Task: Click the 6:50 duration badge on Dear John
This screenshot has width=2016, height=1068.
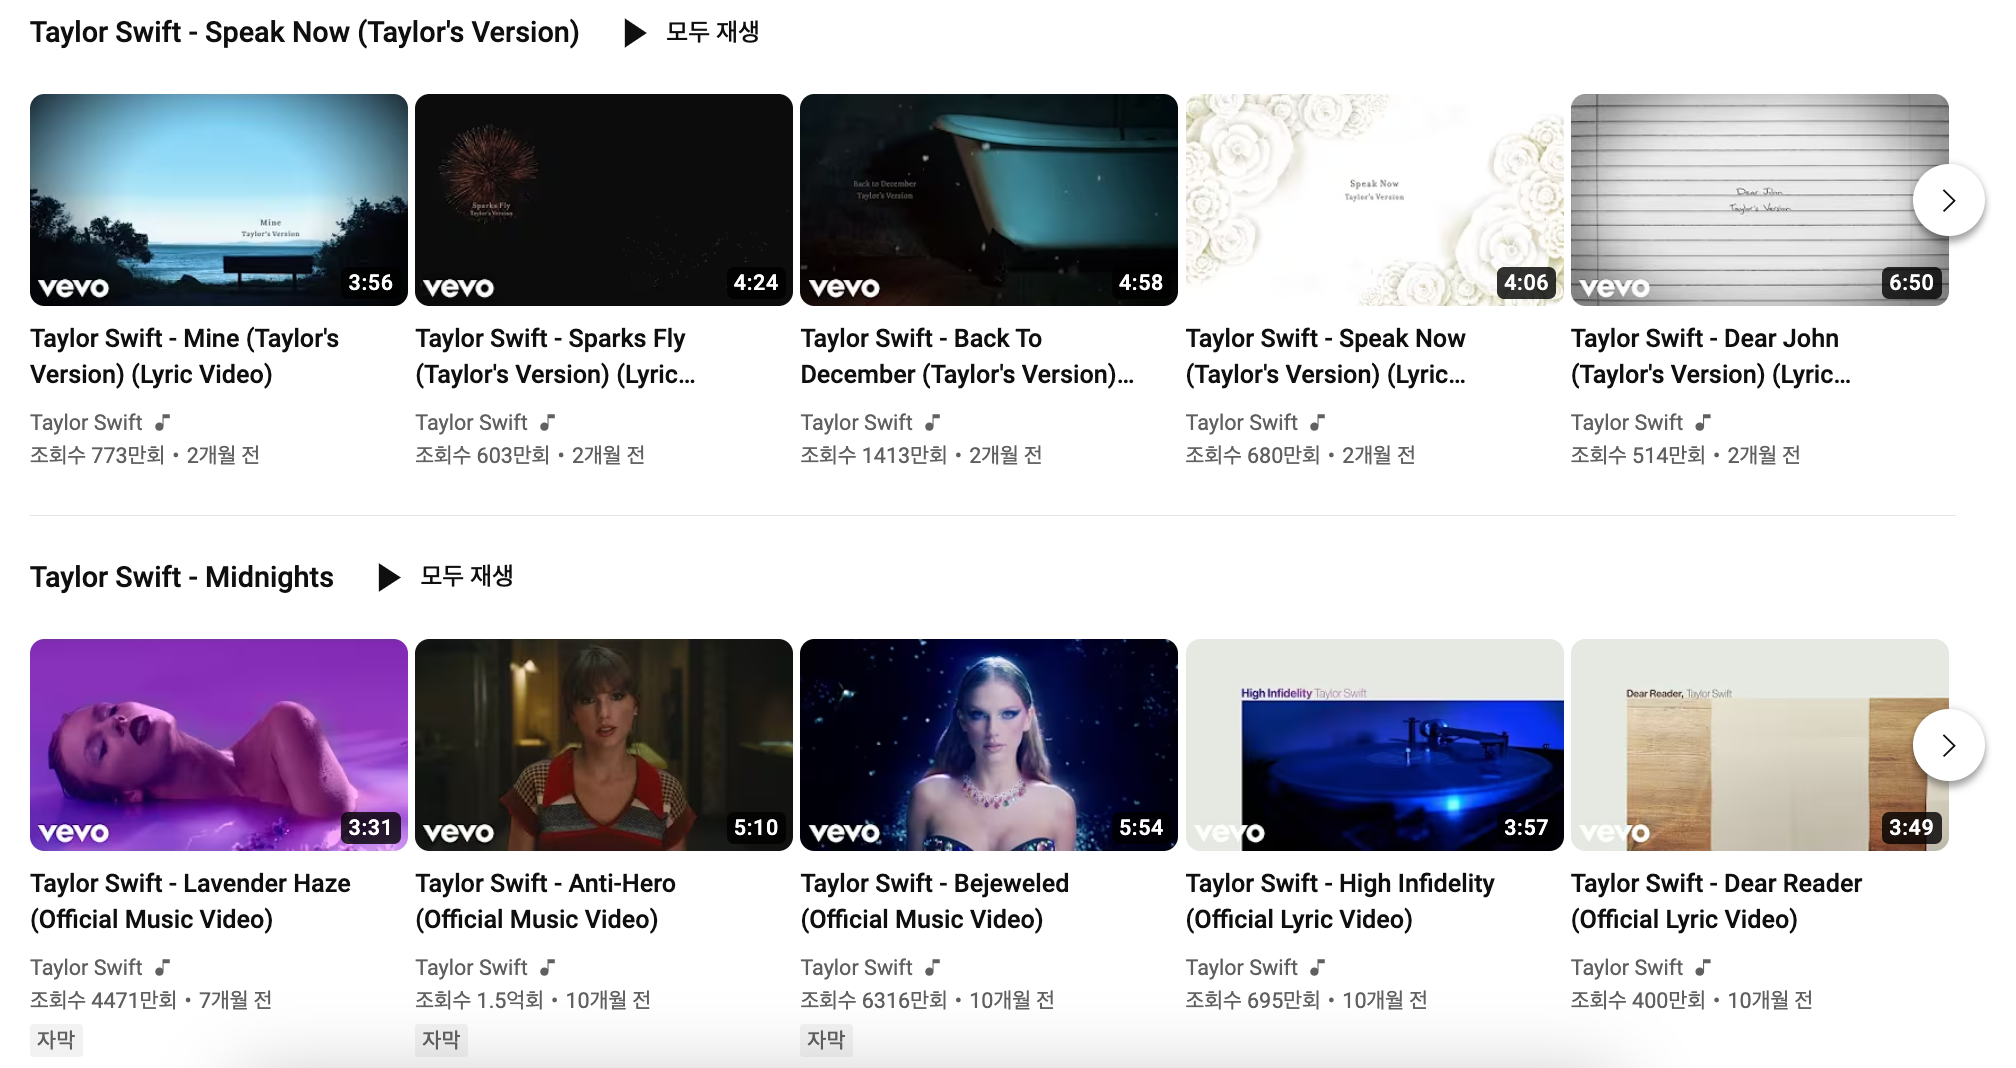Action: (1911, 283)
